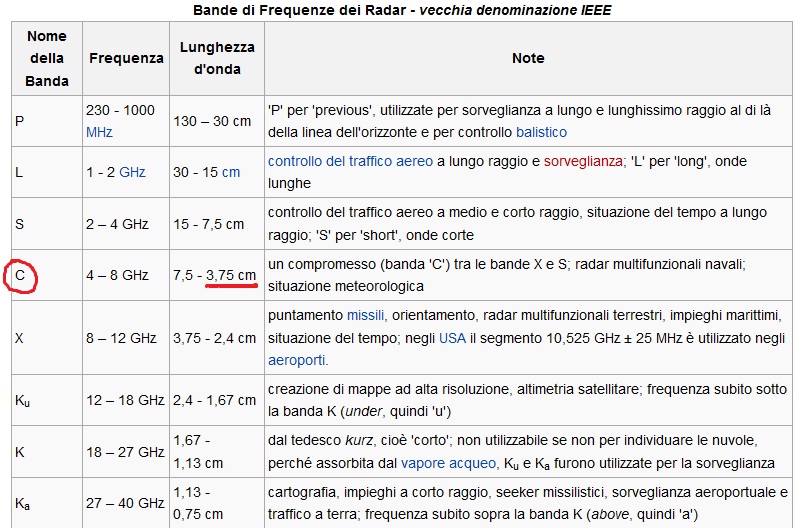Select the 'K' band name cell
The height and width of the screenshot is (528, 797).
47,452
